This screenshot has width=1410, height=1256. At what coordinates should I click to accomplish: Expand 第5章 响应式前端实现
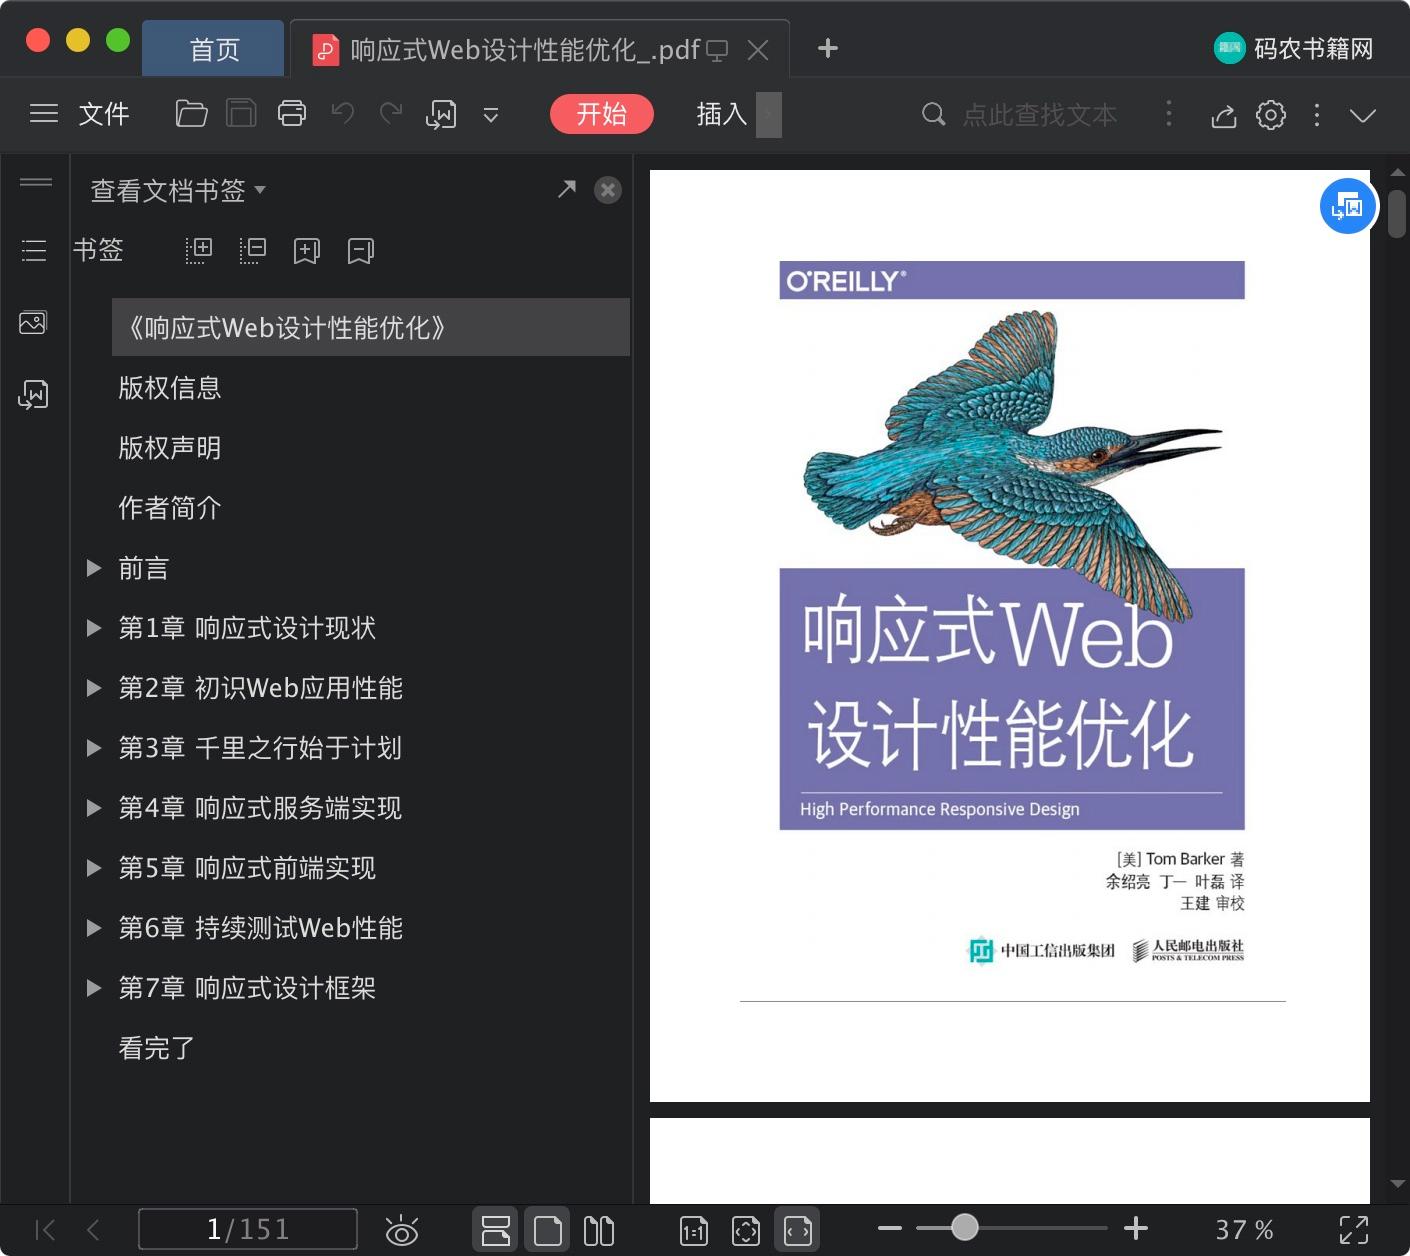94,868
